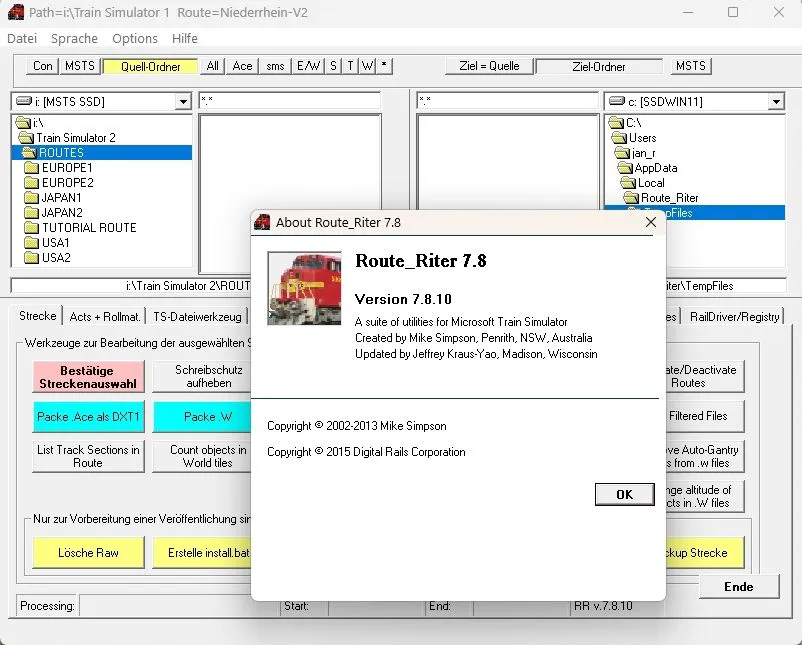Select the All file filter
Screen dimensions: 802x645
(212, 66)
